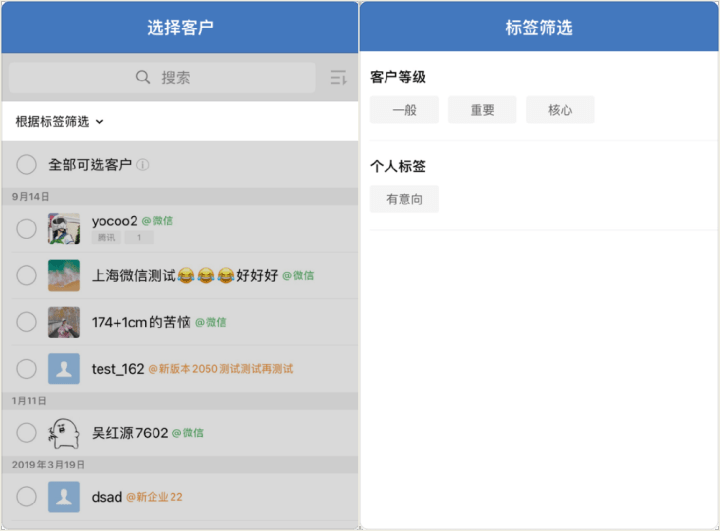The height and width of the screenshot is (531, 720).
Task: Click the avatar of 上海微信测试
Action: (x=64, y=275)
